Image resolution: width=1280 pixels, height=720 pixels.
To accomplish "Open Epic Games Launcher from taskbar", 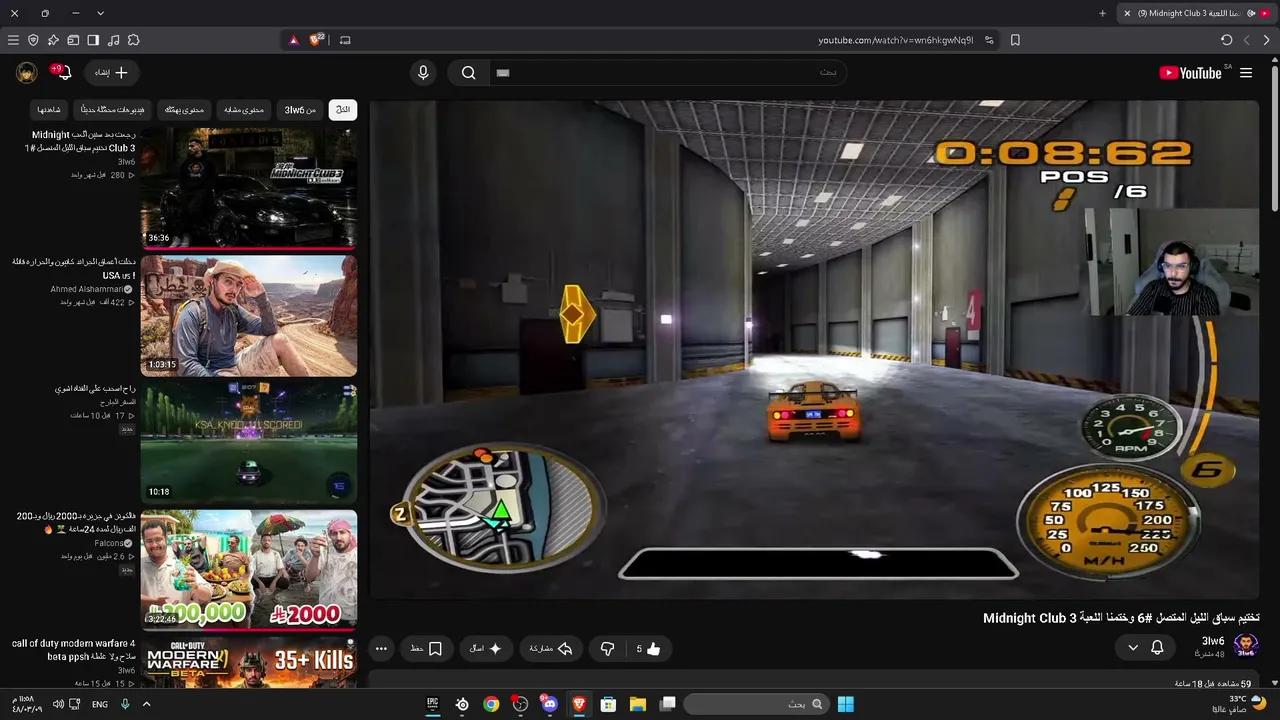I will pyautogui.click(x=433, y=704).
